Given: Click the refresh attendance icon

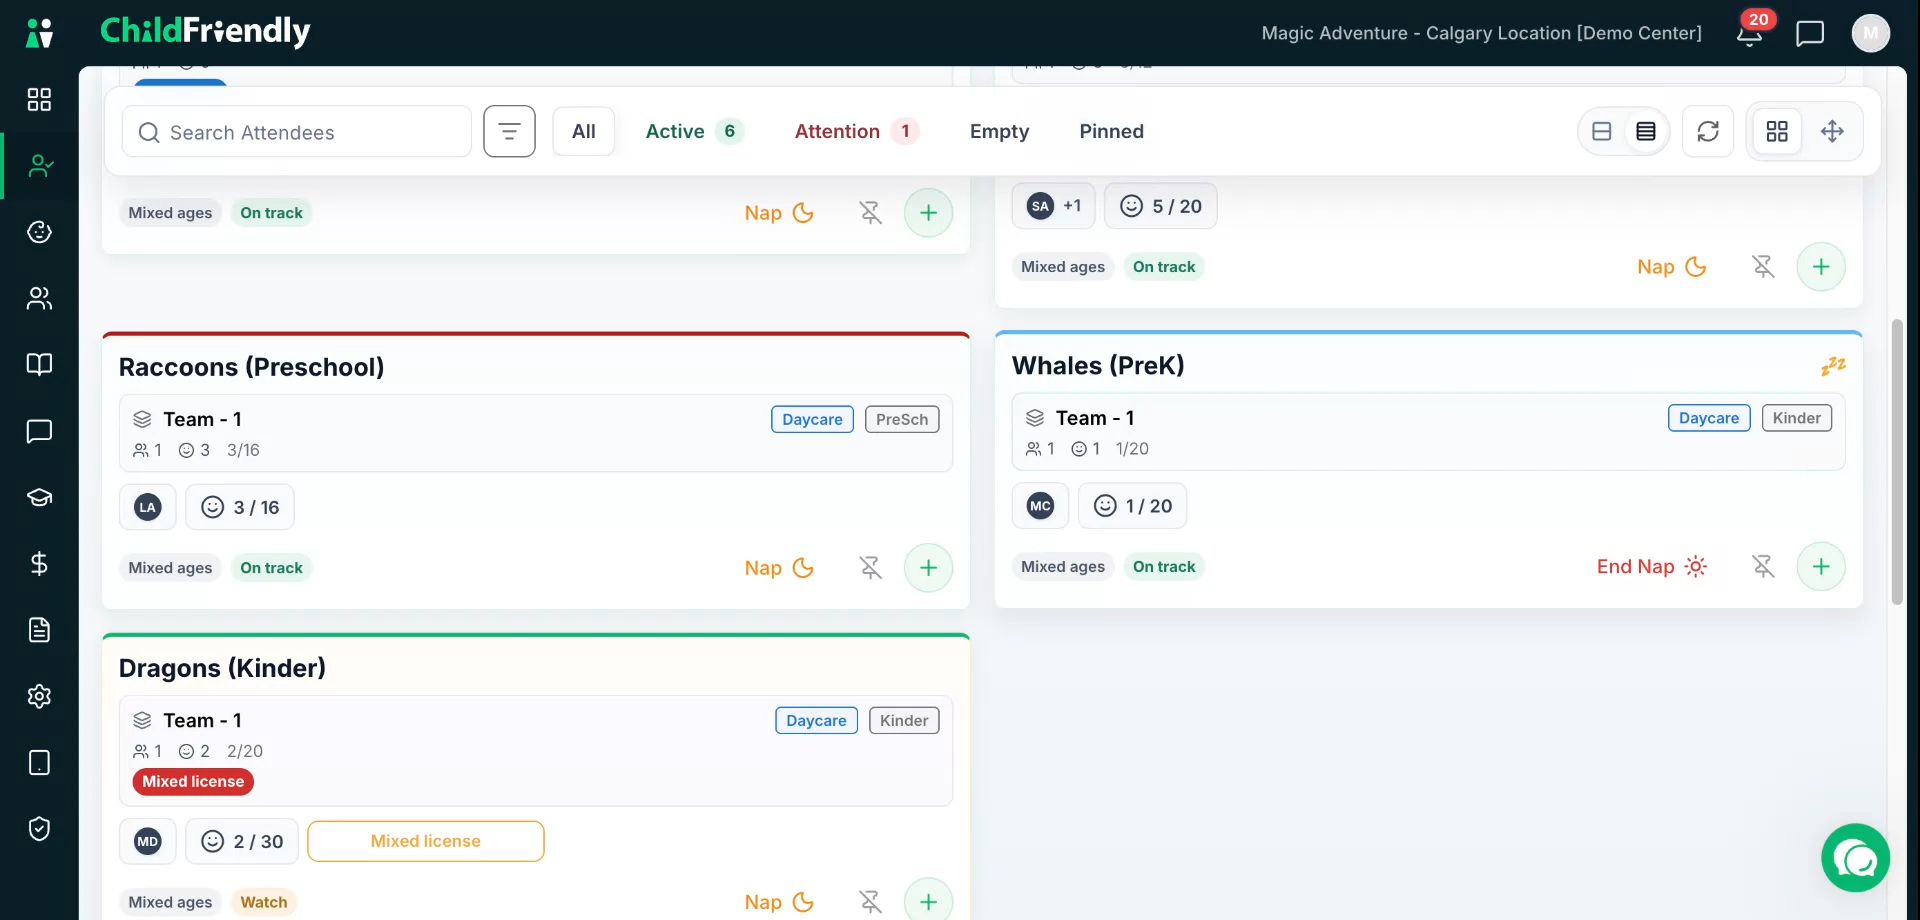Looking at the screenshot, I should pyautogui.click(x=1708, y=131).
